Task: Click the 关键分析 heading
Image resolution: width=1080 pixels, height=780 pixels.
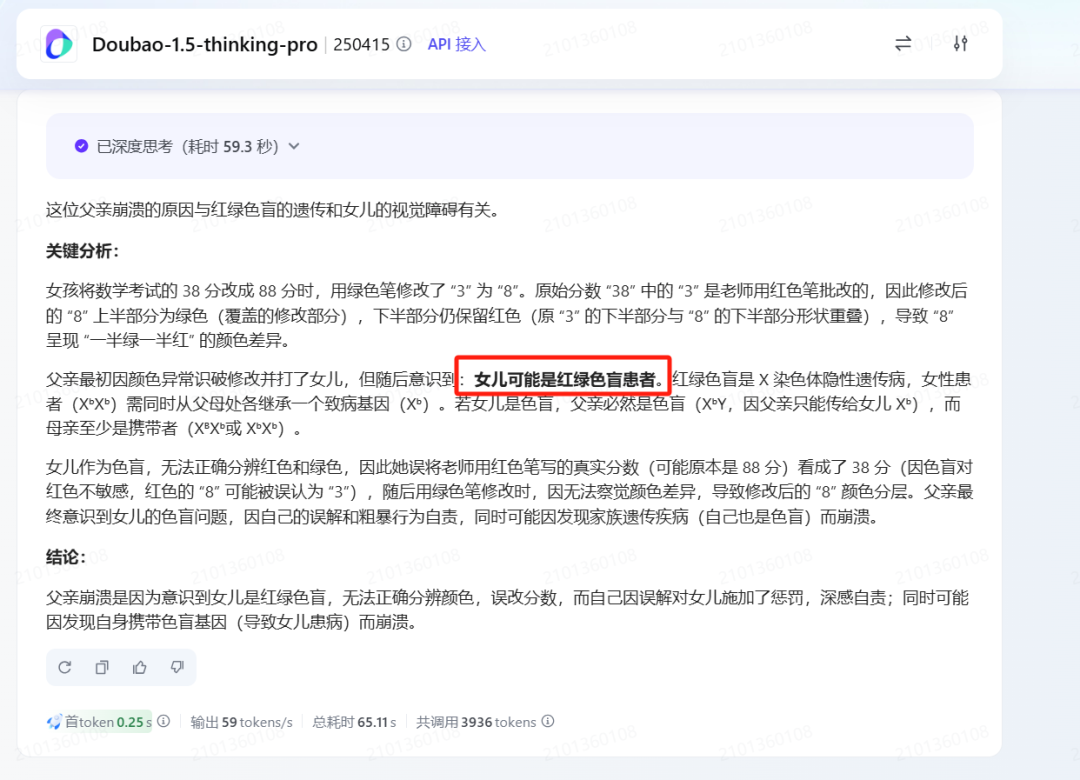Action: (82, 251)
